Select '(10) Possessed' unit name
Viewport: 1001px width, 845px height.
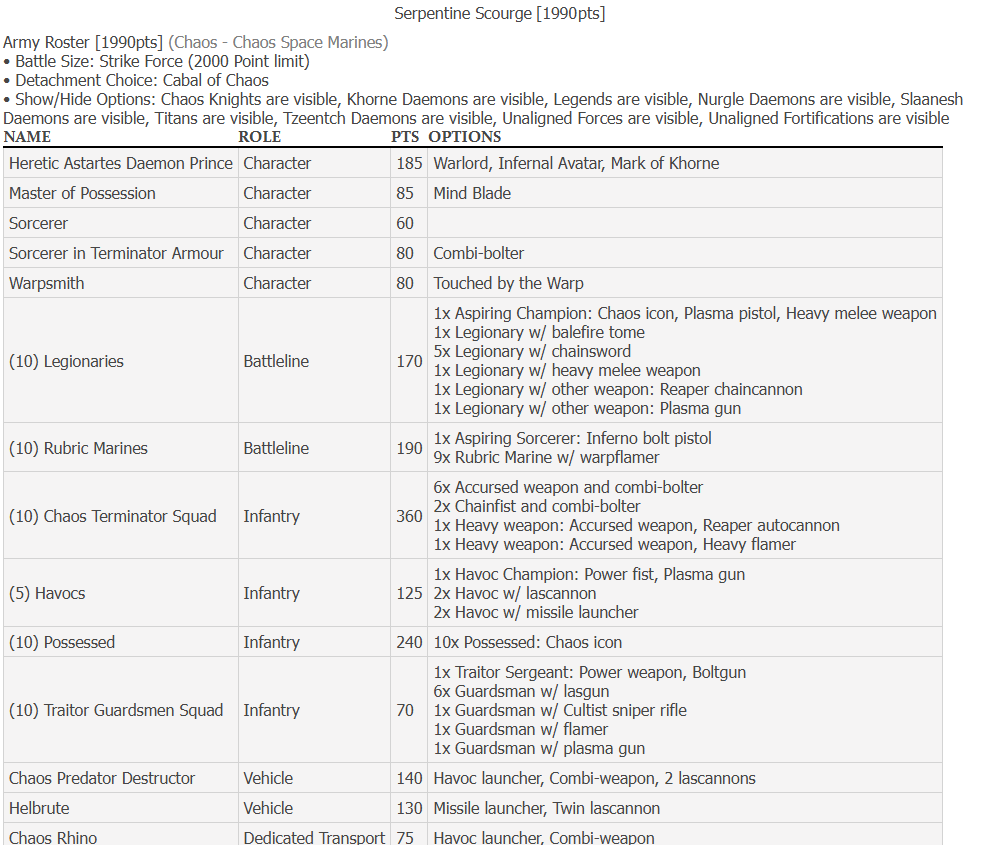62,643
